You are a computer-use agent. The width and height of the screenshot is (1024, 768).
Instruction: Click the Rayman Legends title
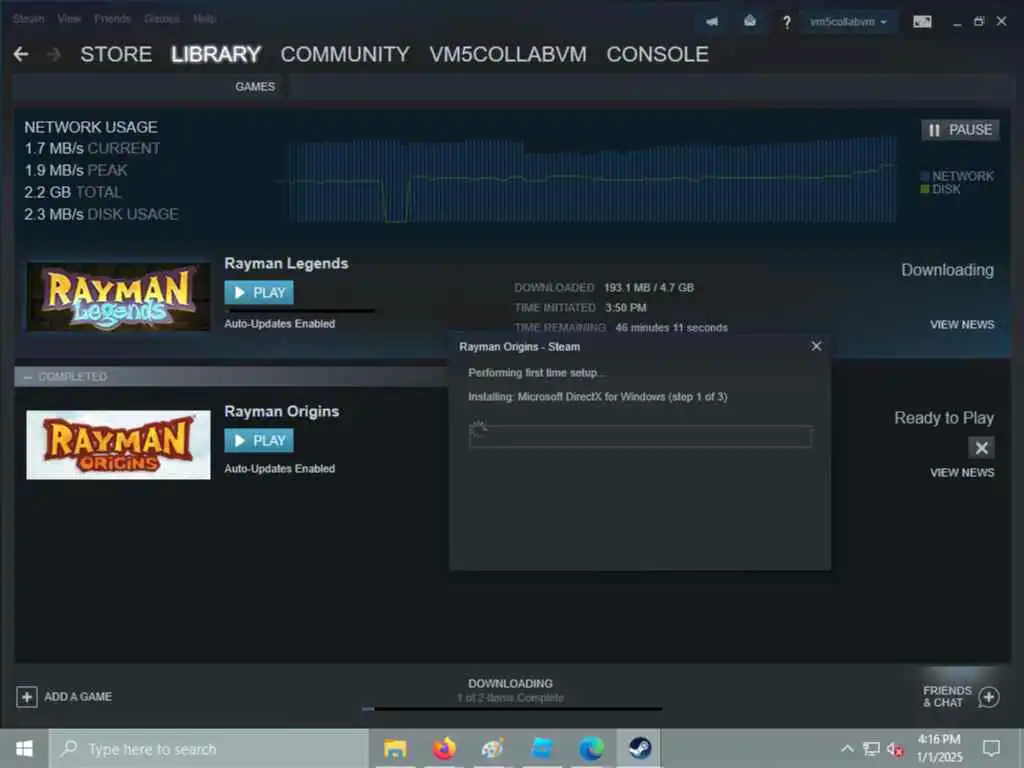click(x=286, y=263)
